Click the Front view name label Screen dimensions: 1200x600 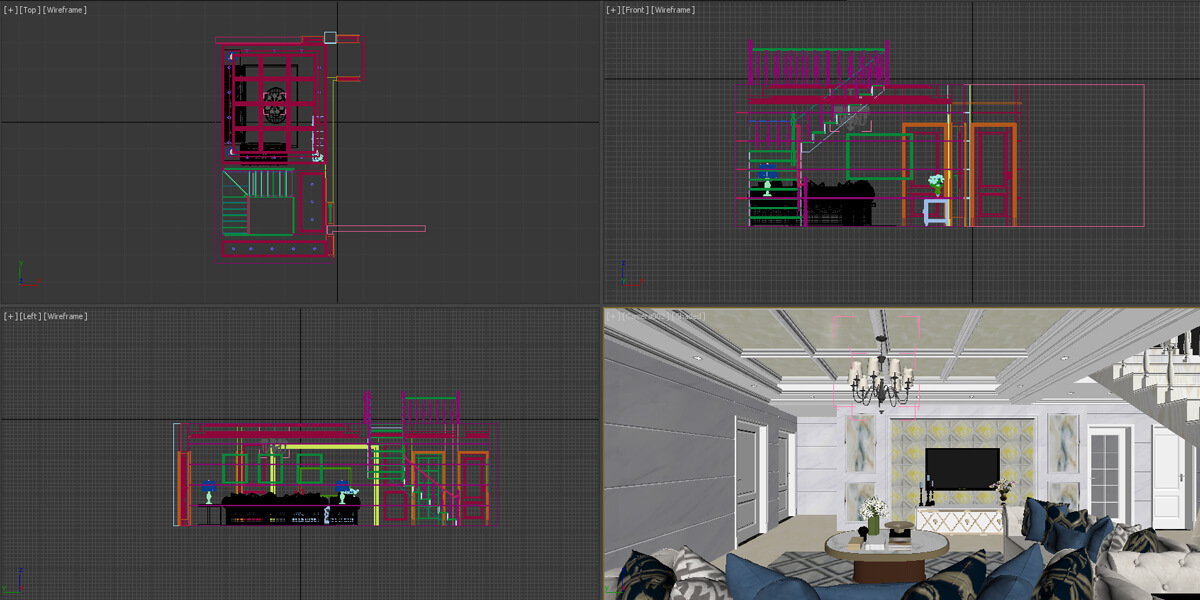[633, 10]
